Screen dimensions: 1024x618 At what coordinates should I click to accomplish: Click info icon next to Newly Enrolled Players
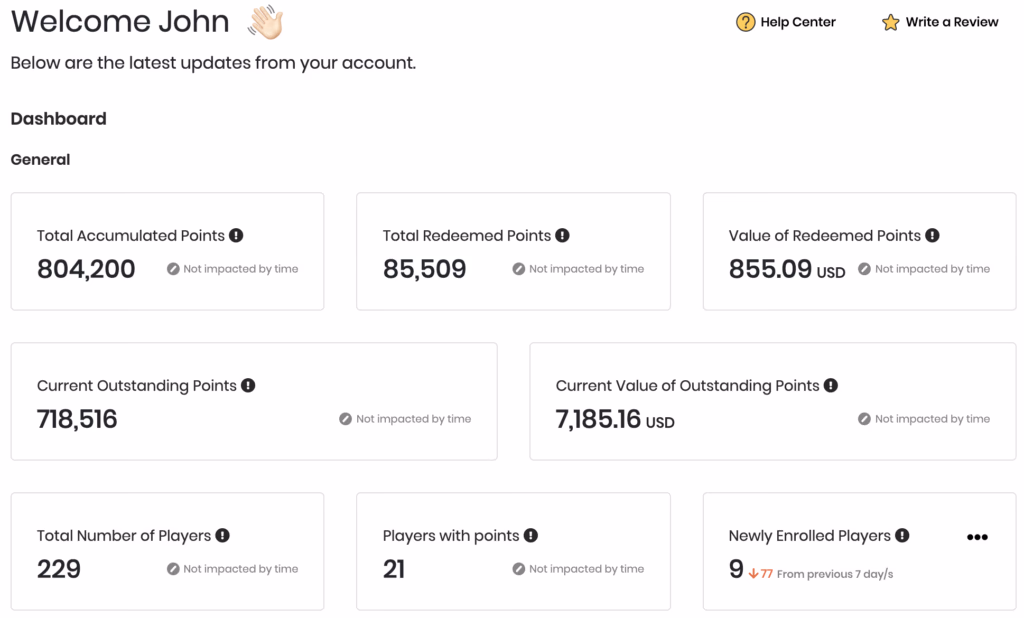pyautogui.click(x=903, y=535)
